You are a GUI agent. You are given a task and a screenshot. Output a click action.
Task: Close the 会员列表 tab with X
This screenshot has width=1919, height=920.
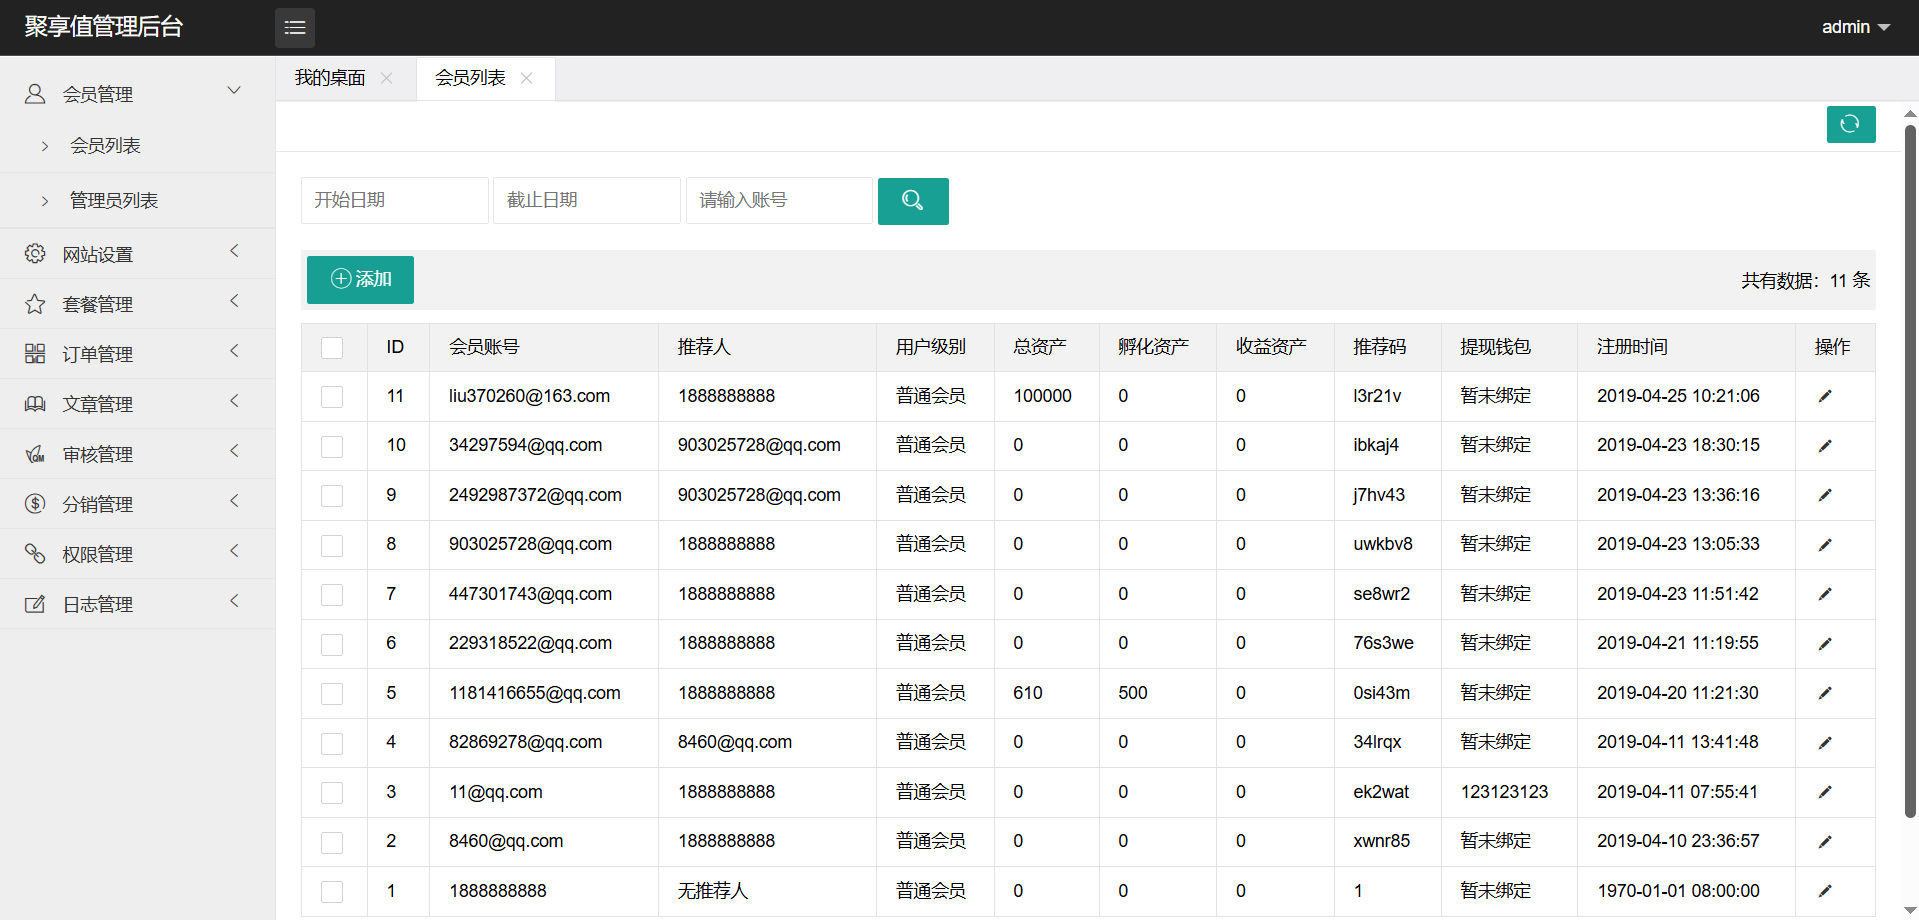coord(527,78)
